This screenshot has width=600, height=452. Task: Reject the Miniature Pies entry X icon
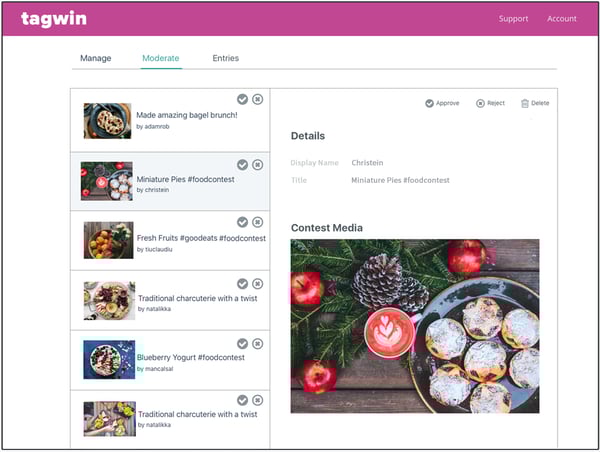[x=258, y=165]
